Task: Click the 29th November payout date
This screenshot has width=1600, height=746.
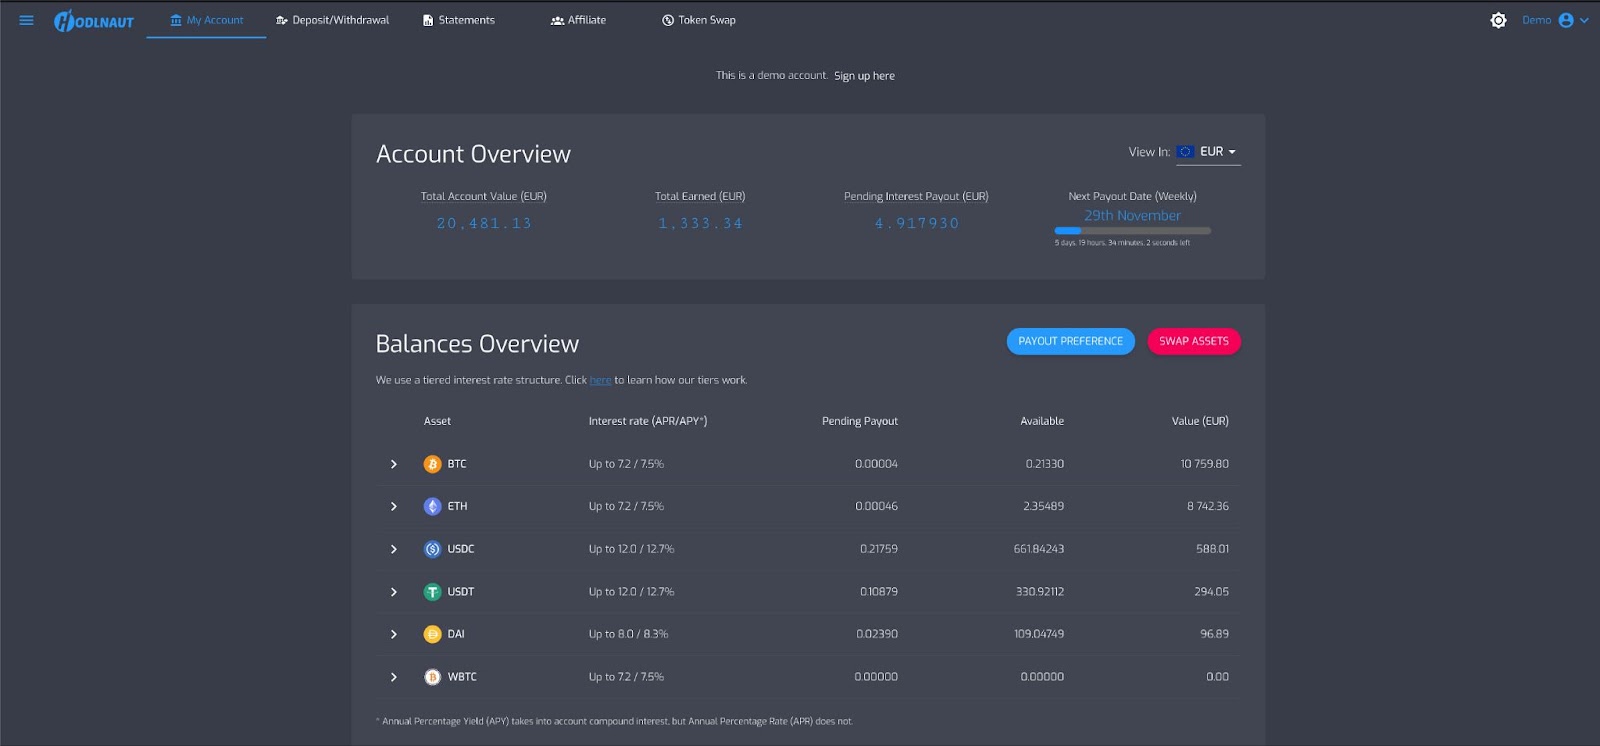Action: click(1132, 215)
